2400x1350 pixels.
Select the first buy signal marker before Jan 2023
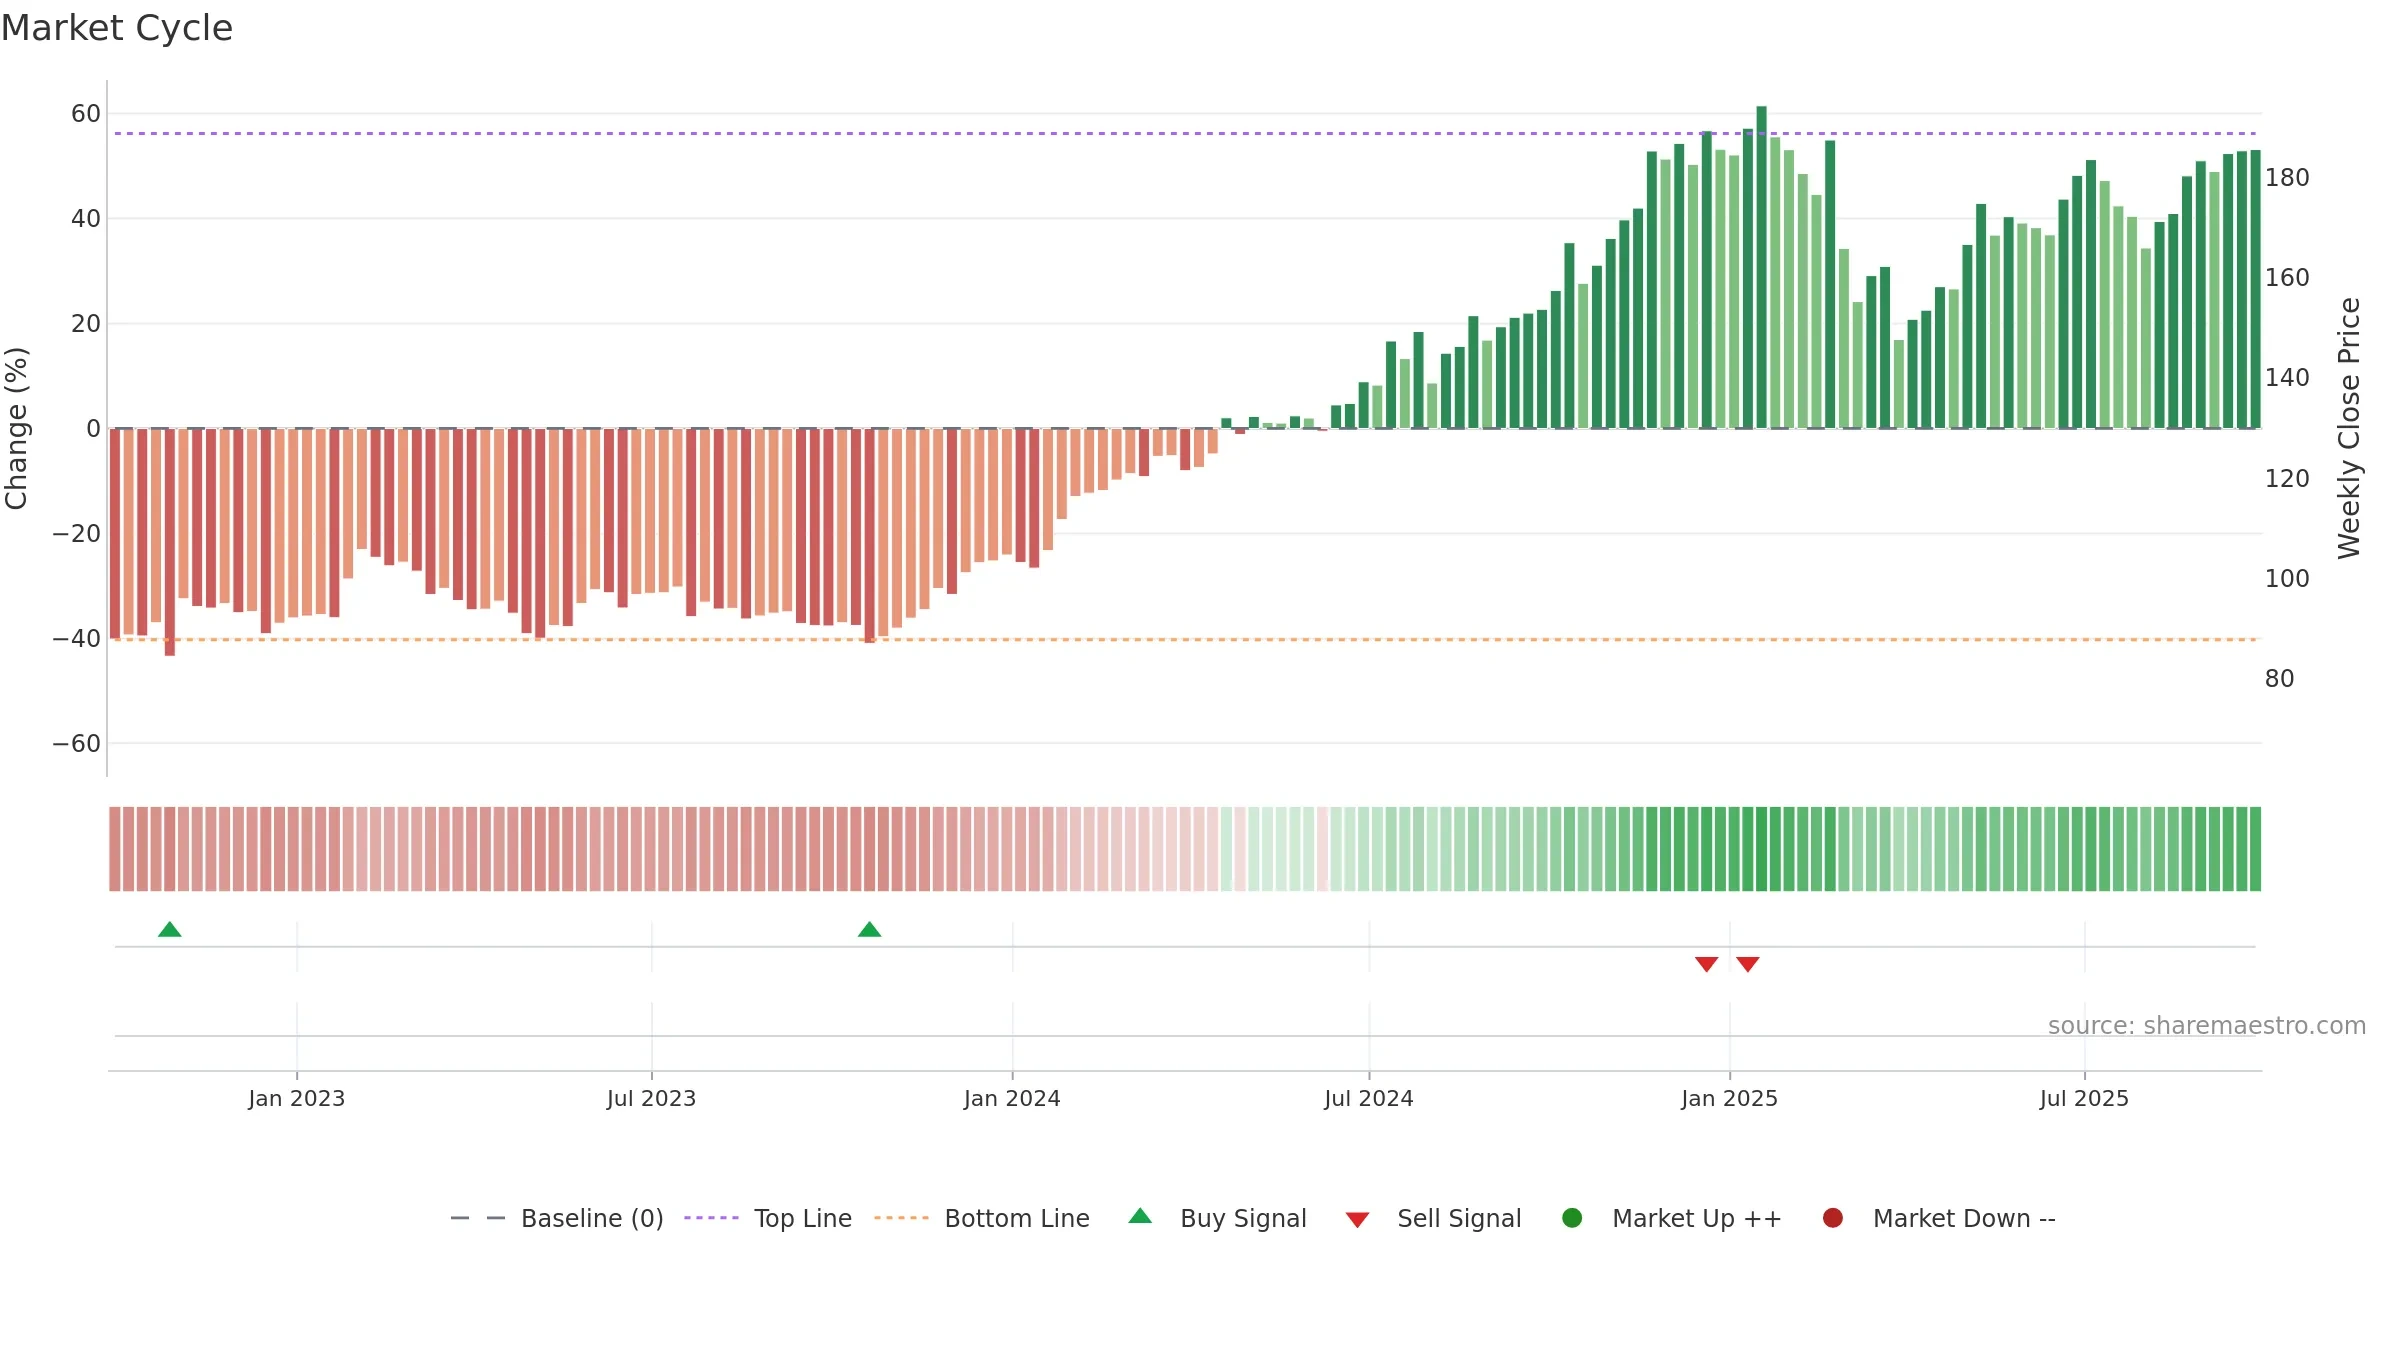tap(170, 929)
